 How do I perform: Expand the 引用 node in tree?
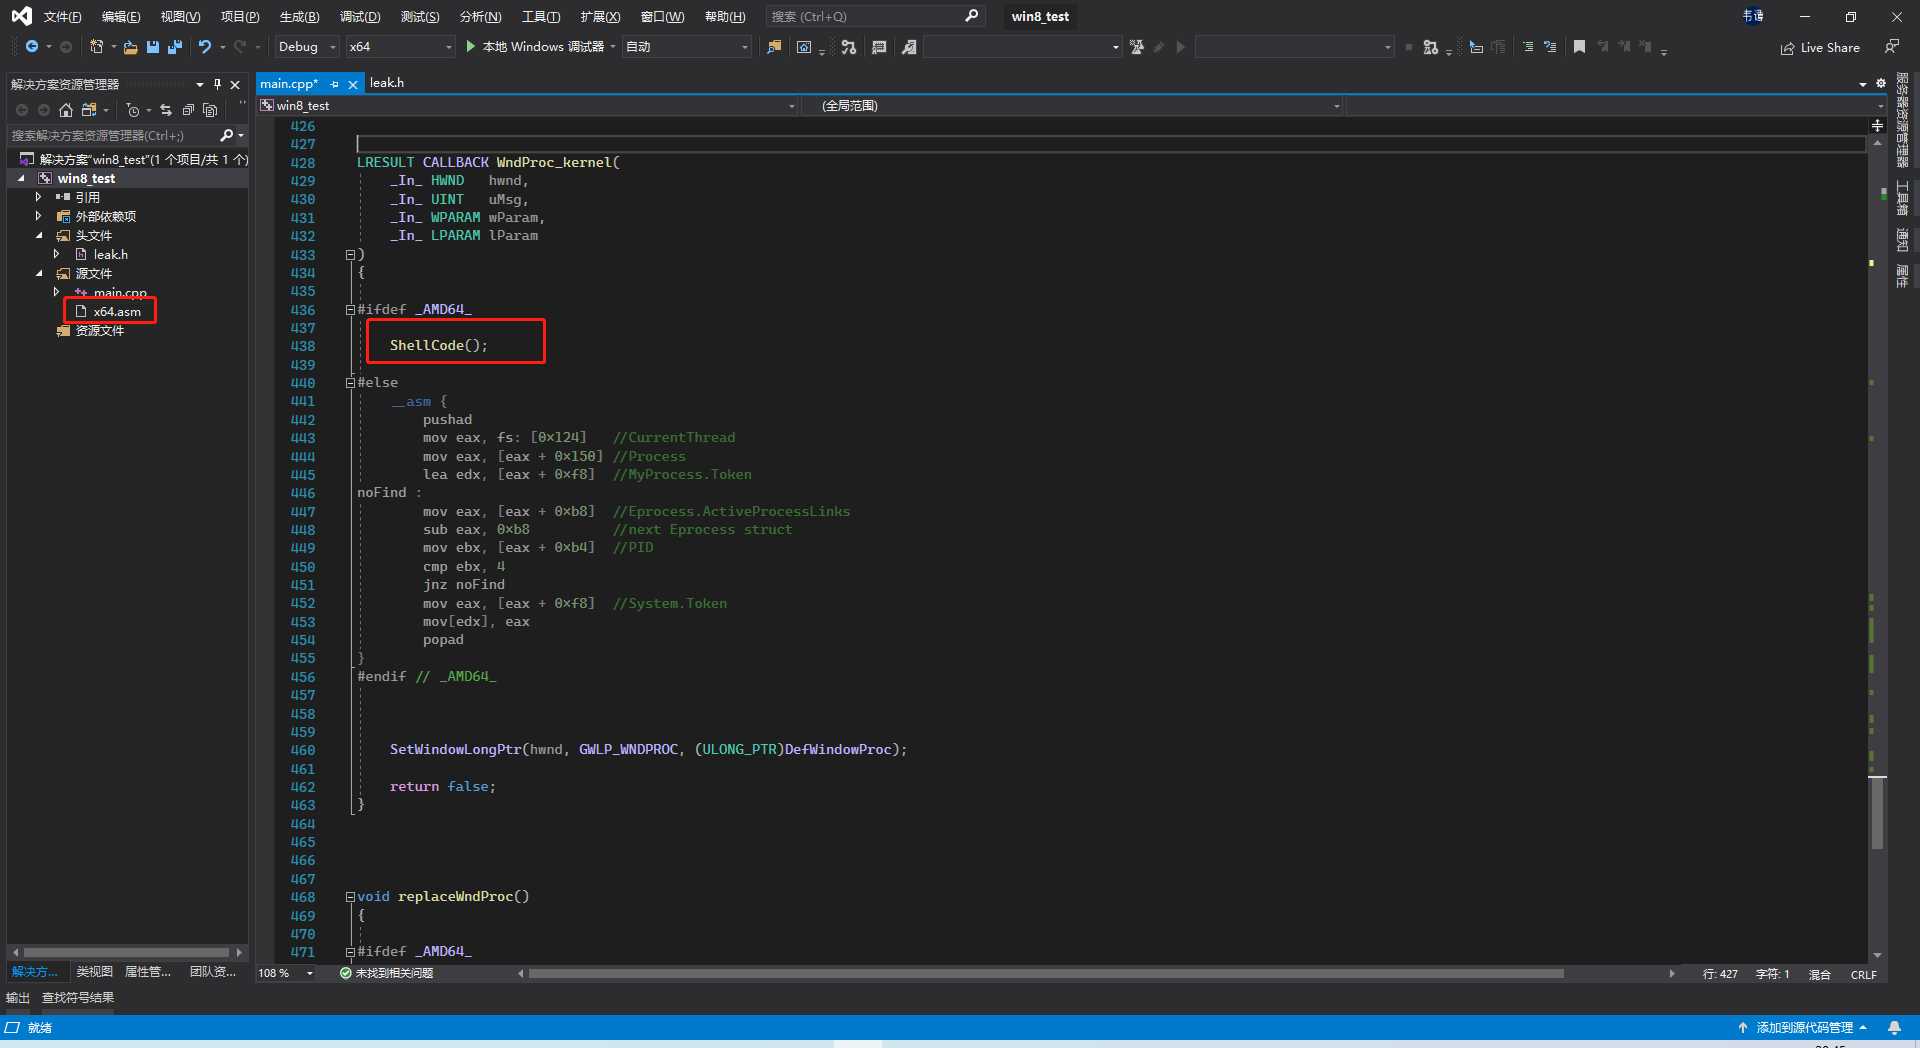tap(39, 197)
